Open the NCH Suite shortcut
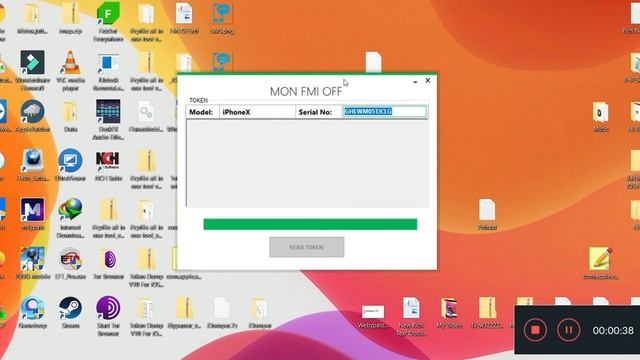 tap(108, 165)
